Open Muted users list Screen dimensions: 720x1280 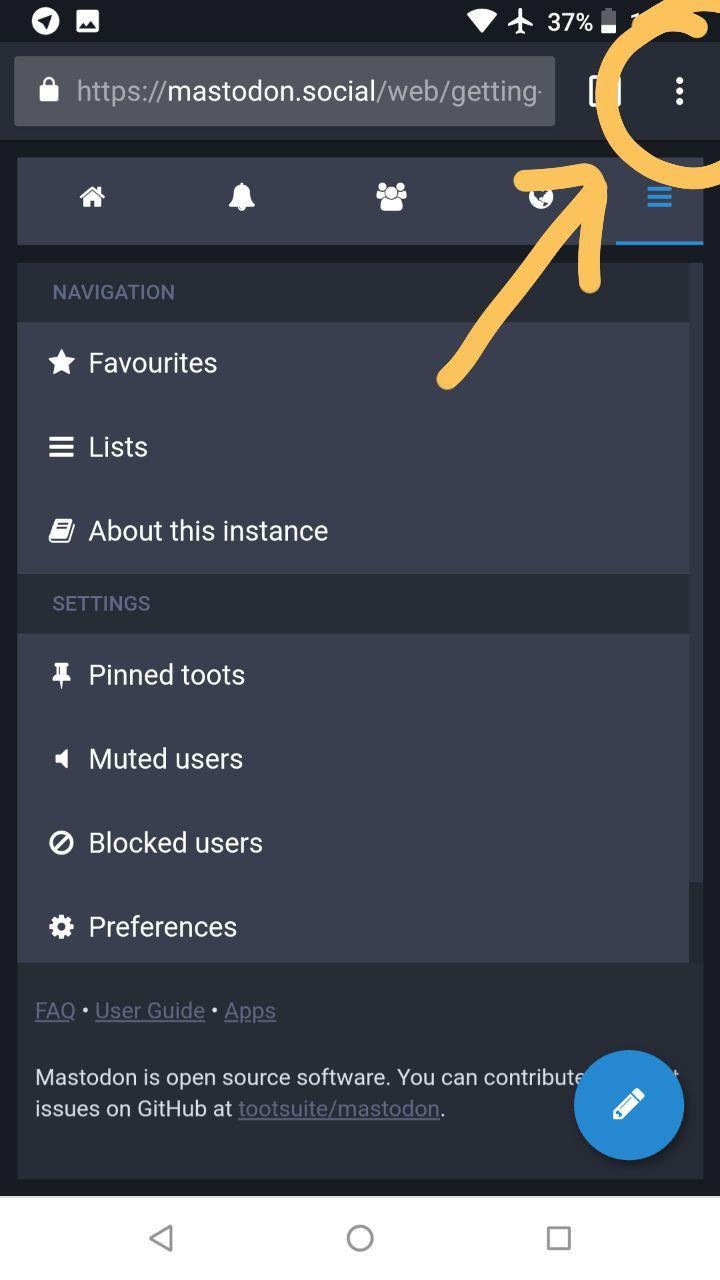tap(165, 759)
